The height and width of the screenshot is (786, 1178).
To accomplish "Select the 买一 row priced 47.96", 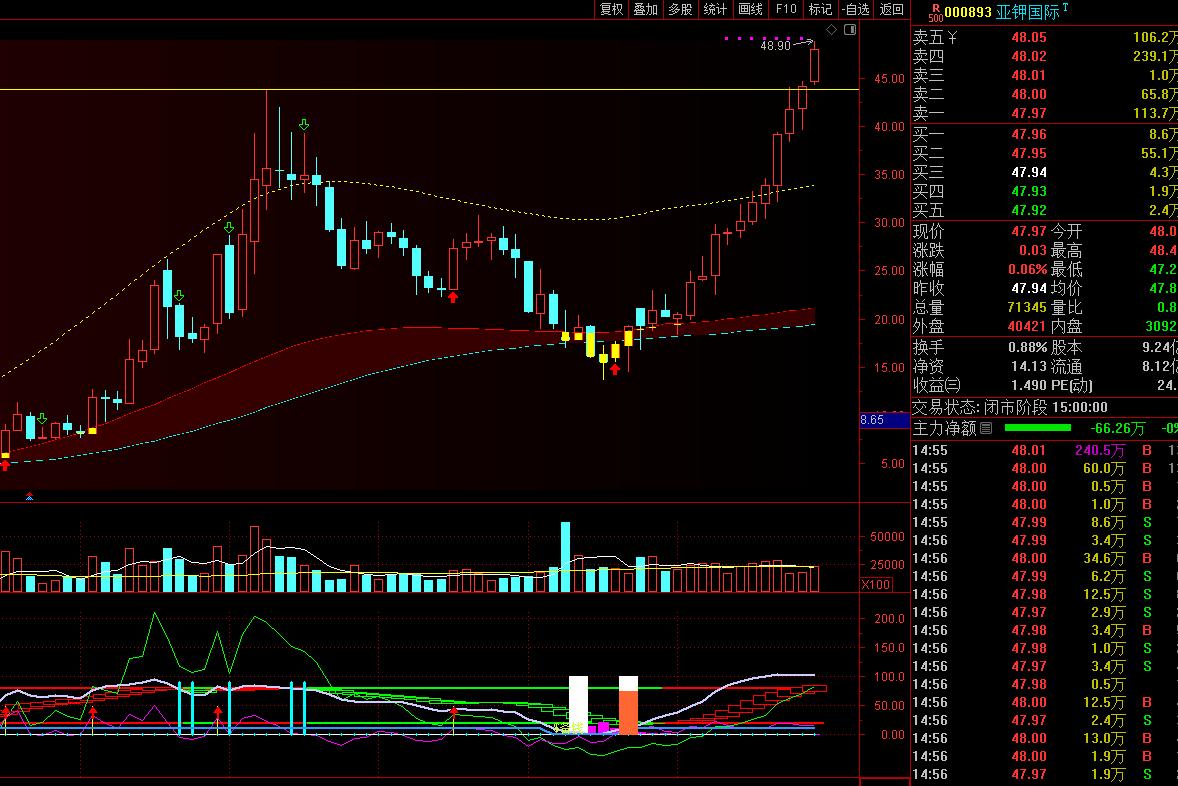I will coord(1044,135).
